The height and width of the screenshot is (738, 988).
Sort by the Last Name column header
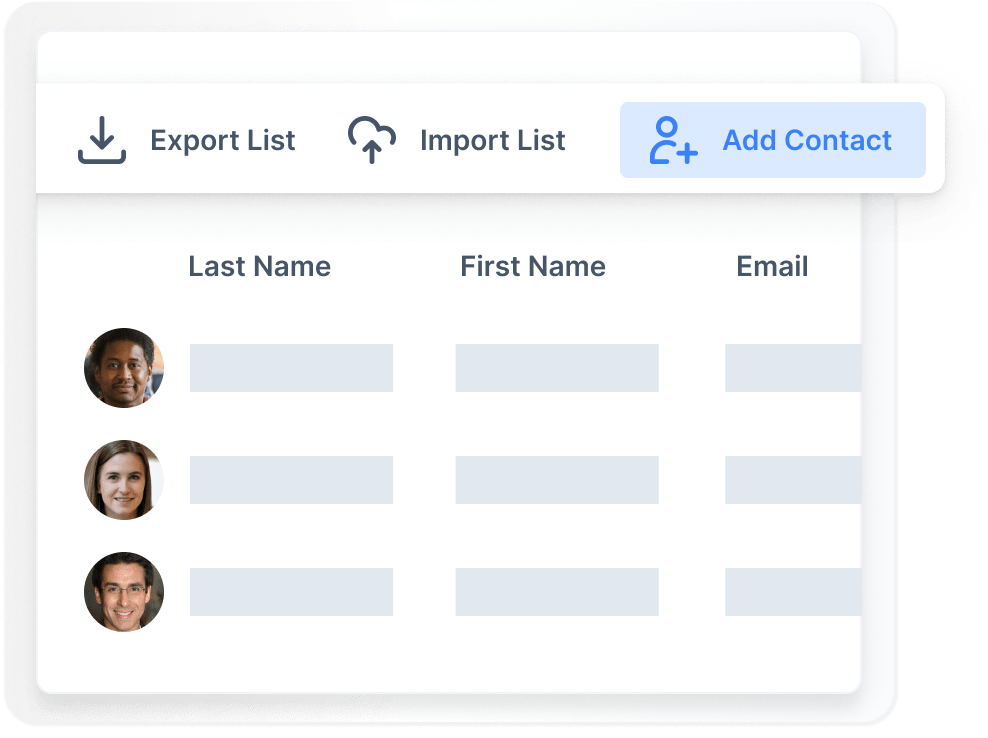259,266
